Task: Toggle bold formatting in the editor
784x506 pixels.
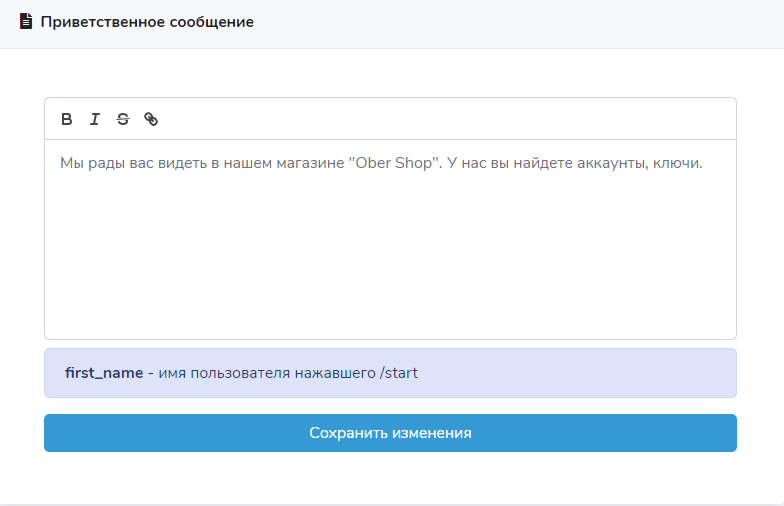Action: coord(67,119)
